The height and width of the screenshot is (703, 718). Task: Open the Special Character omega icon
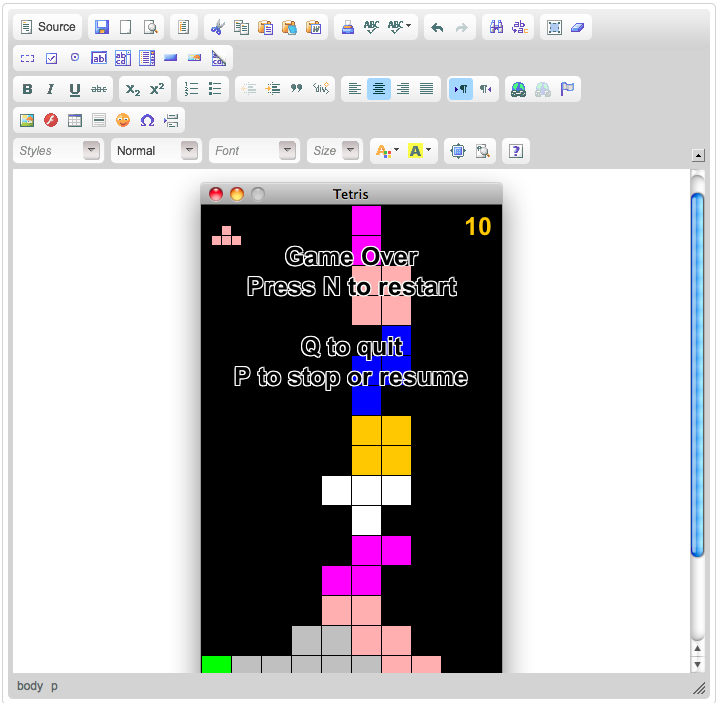click(147, 120)
